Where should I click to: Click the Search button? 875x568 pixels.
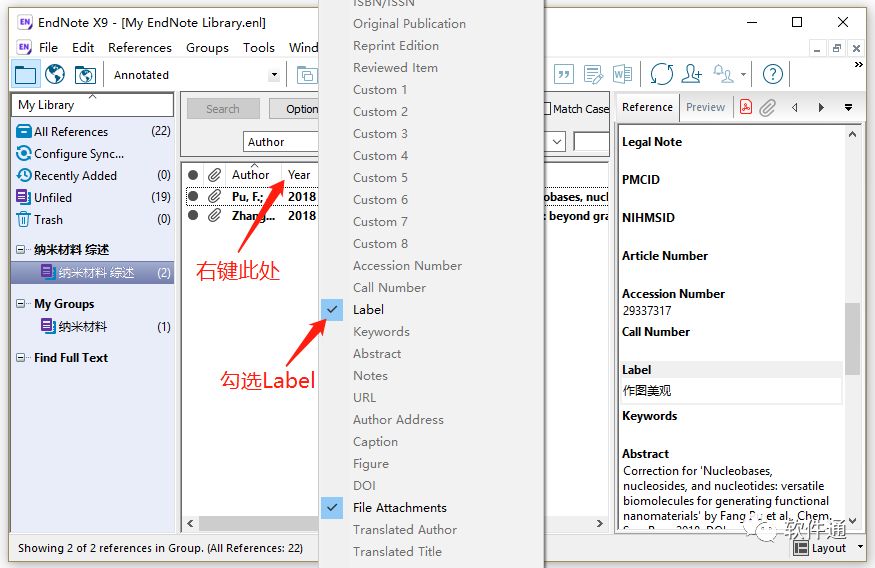[x=223, y=109]
